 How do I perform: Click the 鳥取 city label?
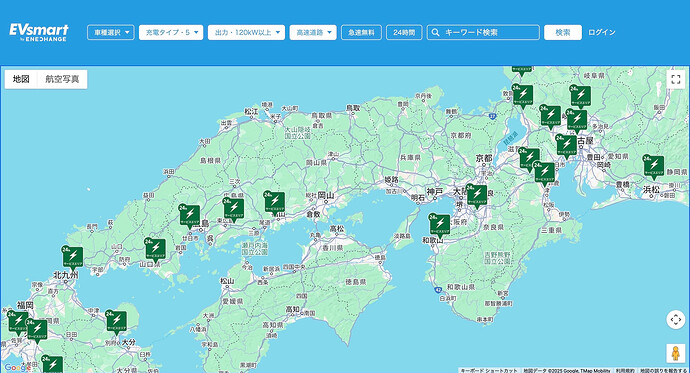point(353,108)
